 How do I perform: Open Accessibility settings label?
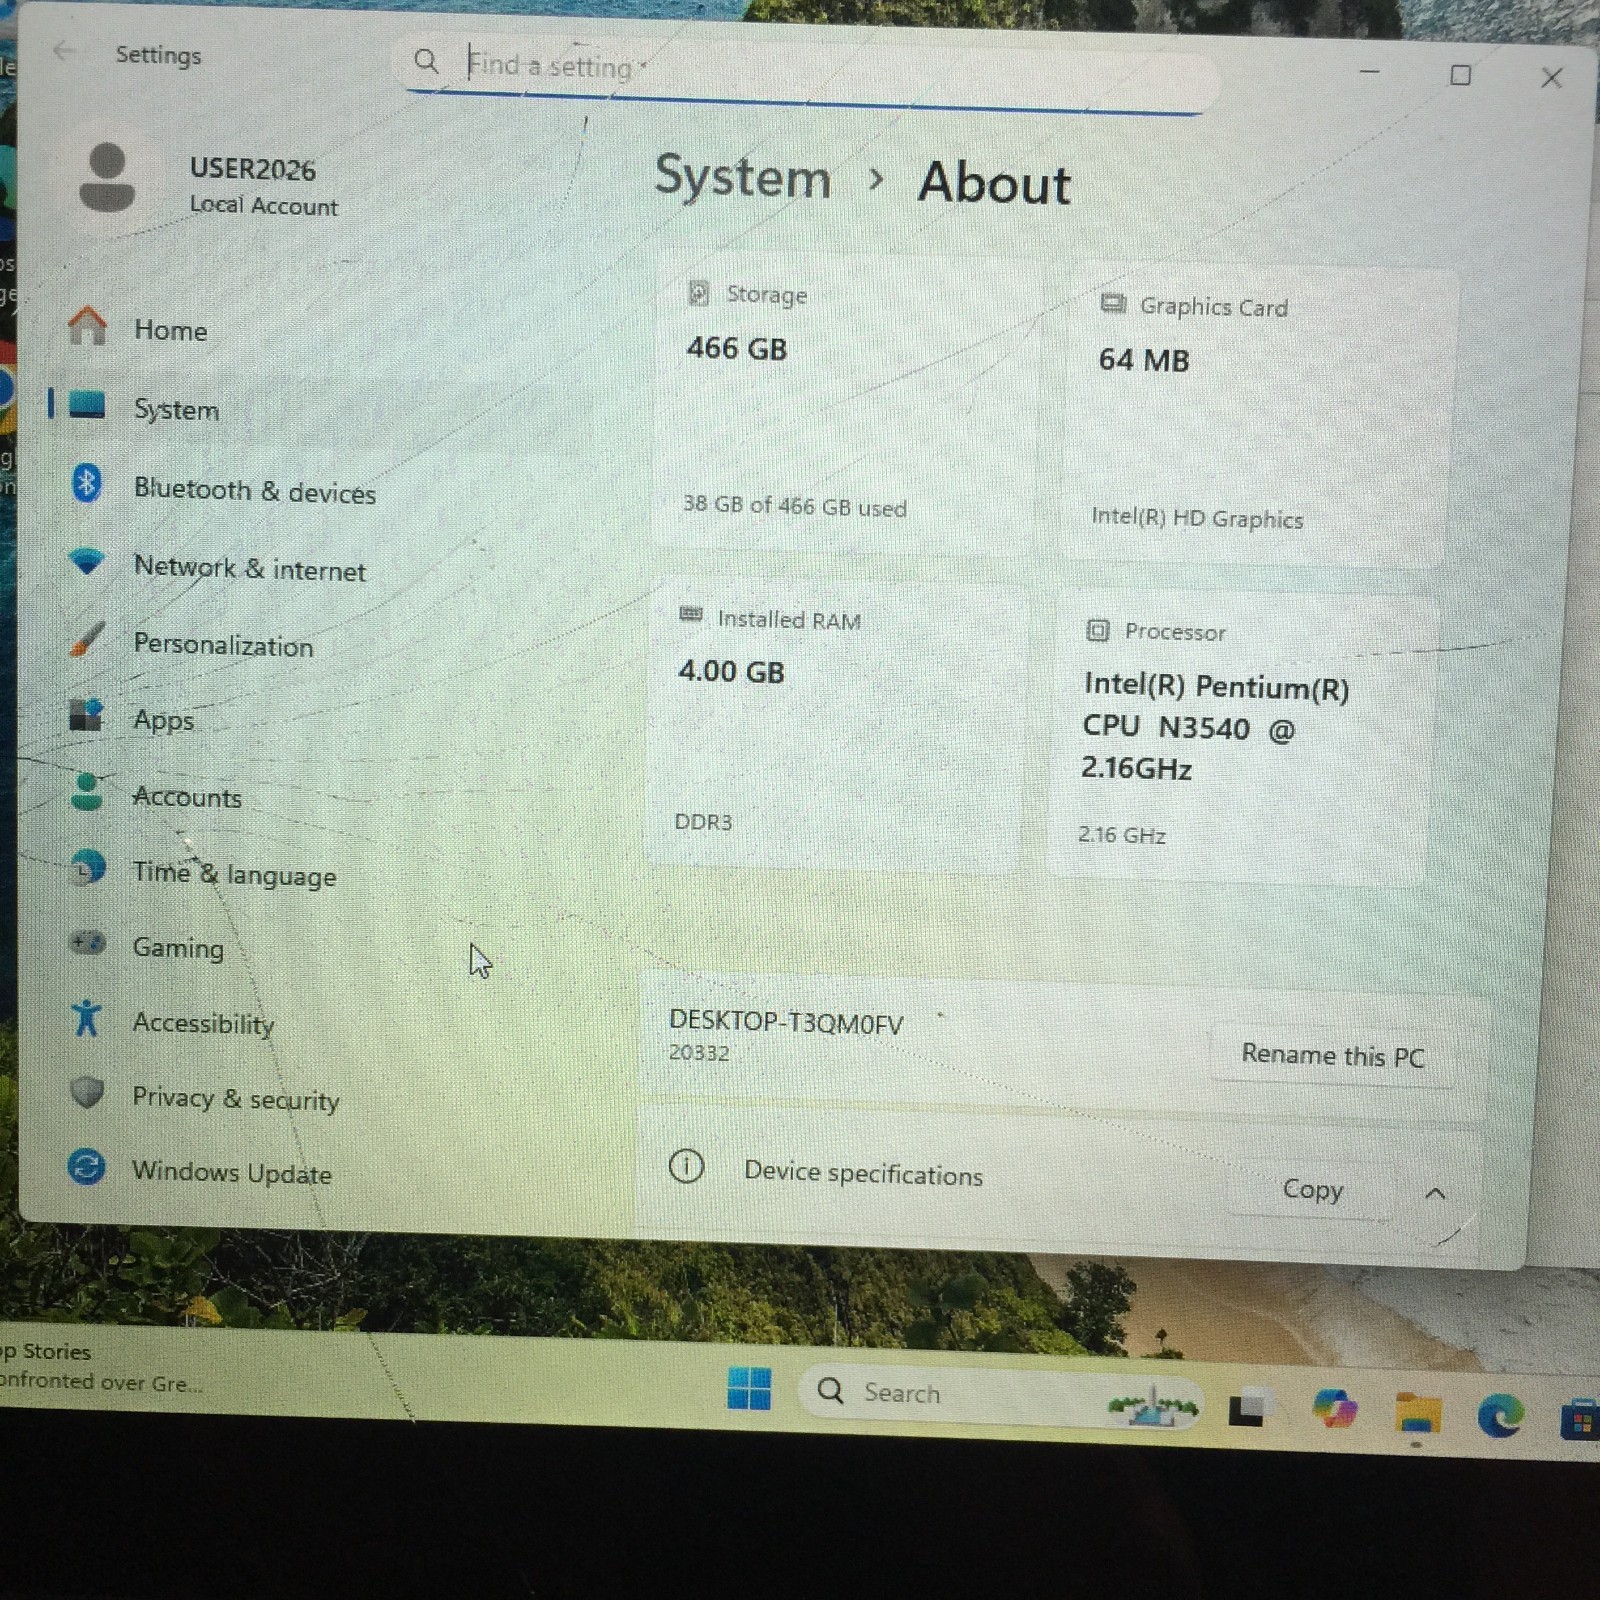(x=203, y=1023)
